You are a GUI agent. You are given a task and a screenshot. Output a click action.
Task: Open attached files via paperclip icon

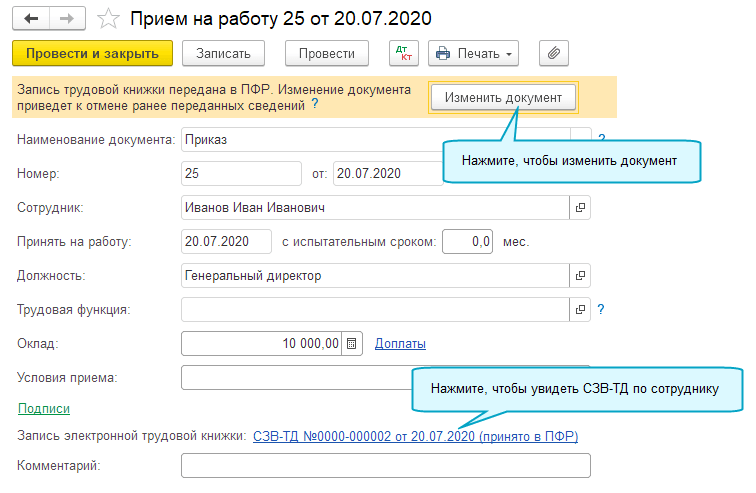tap(553, 53)
